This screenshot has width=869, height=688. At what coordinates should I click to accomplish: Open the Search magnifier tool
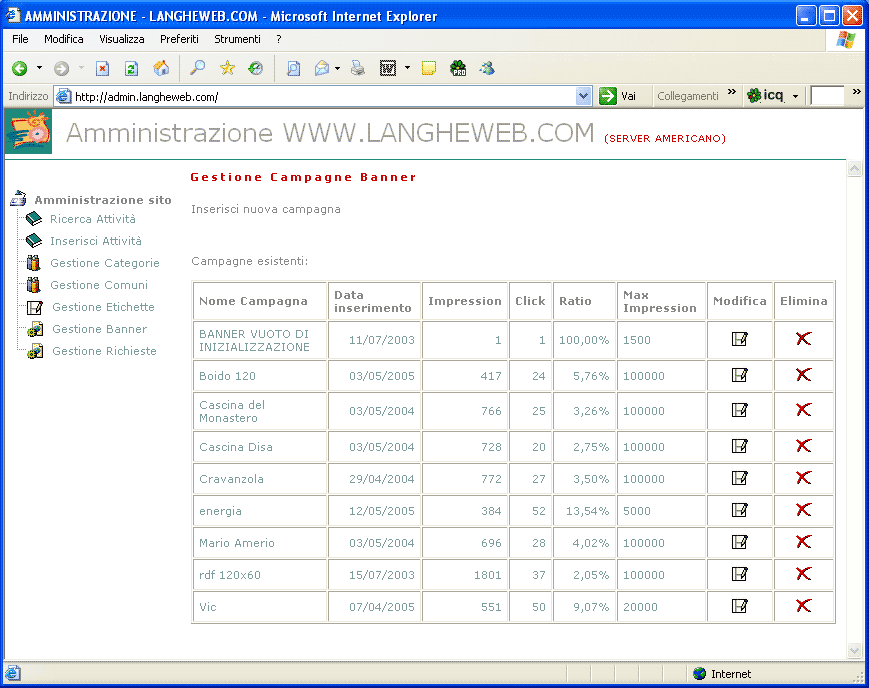[197, 68]
